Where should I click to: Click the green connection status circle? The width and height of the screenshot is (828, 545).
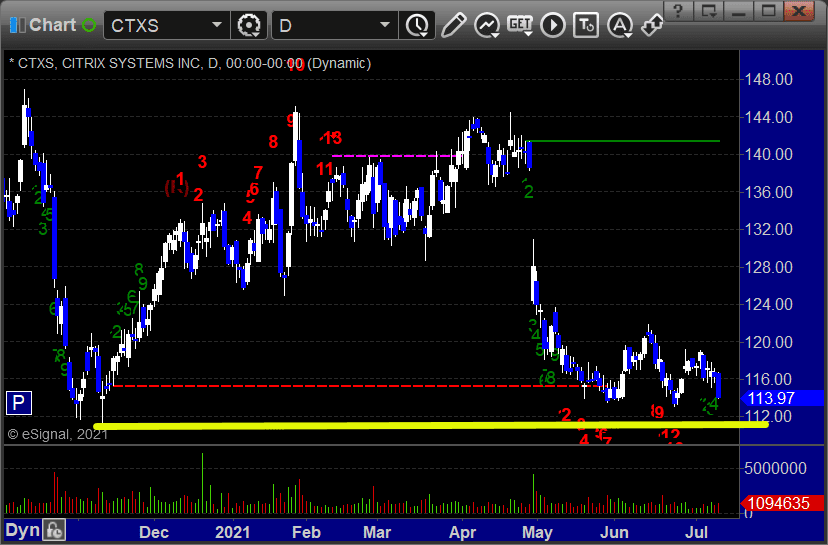(89, 25)
